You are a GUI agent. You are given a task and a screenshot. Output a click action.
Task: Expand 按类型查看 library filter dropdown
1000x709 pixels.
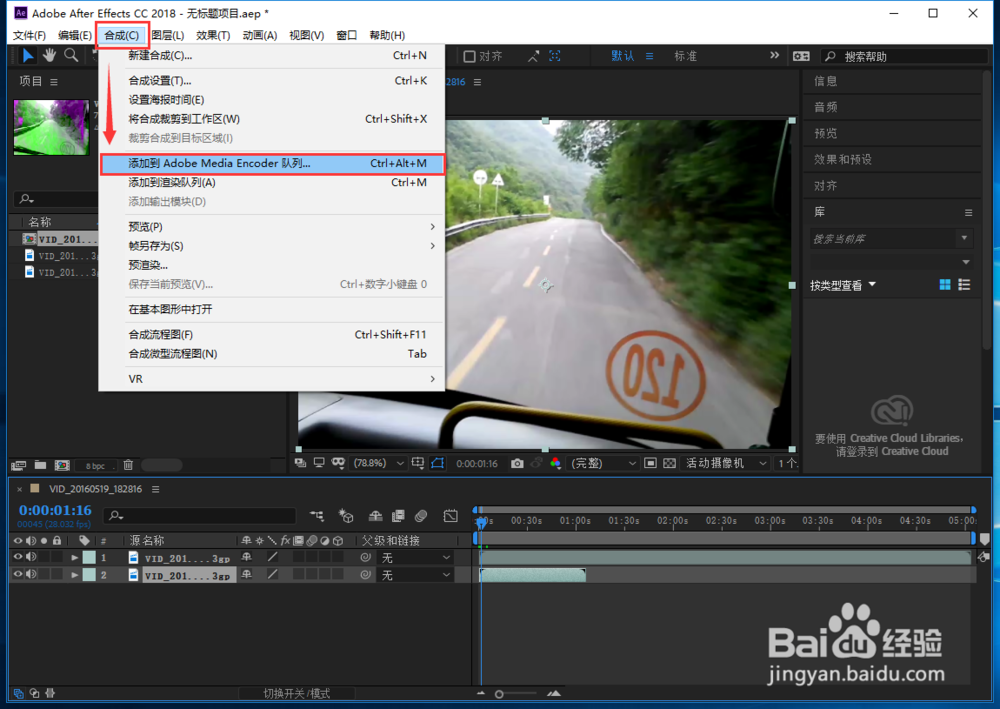[x=843, y=285]
